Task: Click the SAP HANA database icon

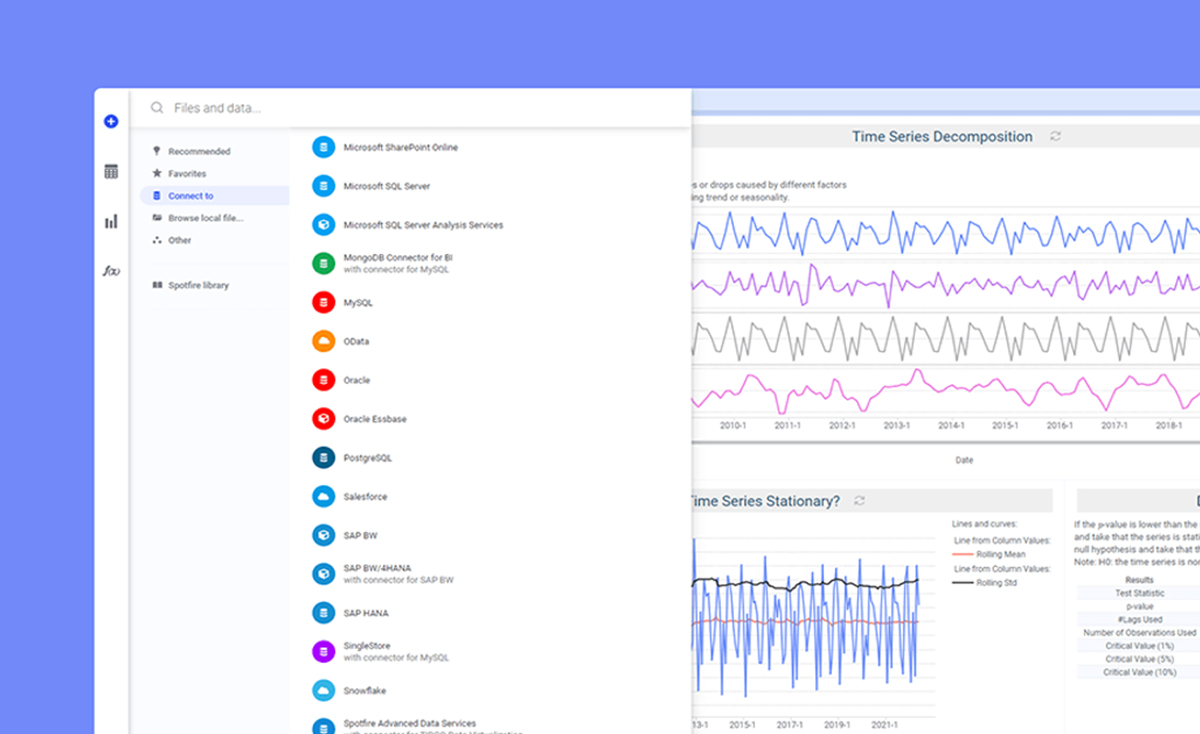Action: point(322,613)
